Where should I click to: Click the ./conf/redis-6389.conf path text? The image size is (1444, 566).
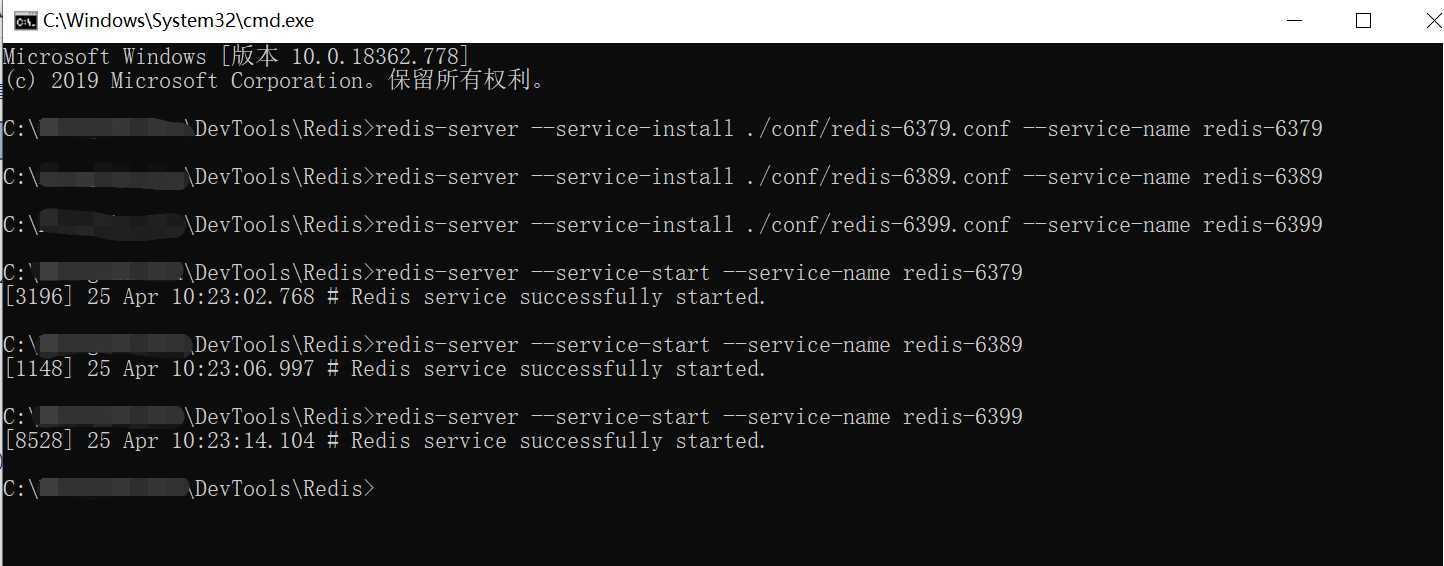pos(878,177)
